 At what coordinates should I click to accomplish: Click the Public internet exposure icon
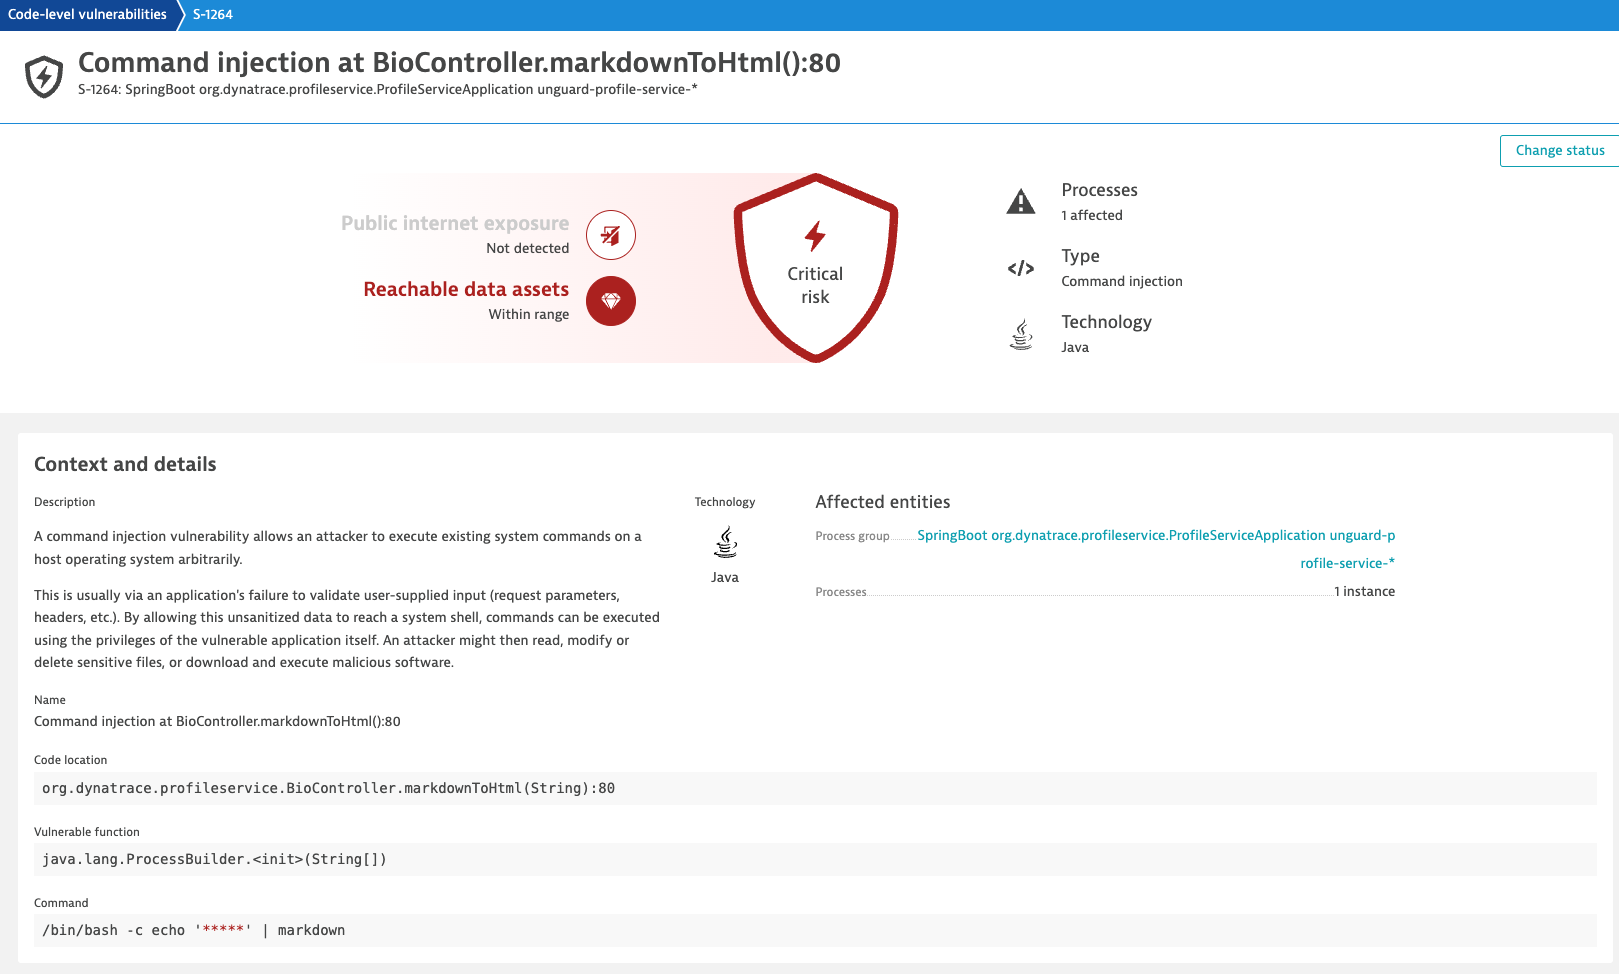tap(611, 235)
